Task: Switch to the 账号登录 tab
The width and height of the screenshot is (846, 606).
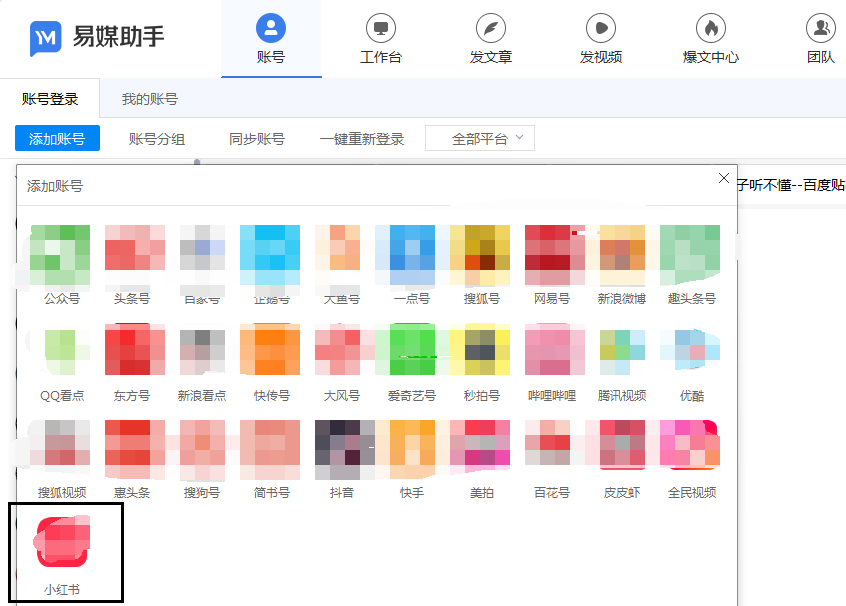Action: [x=50, y=99]
